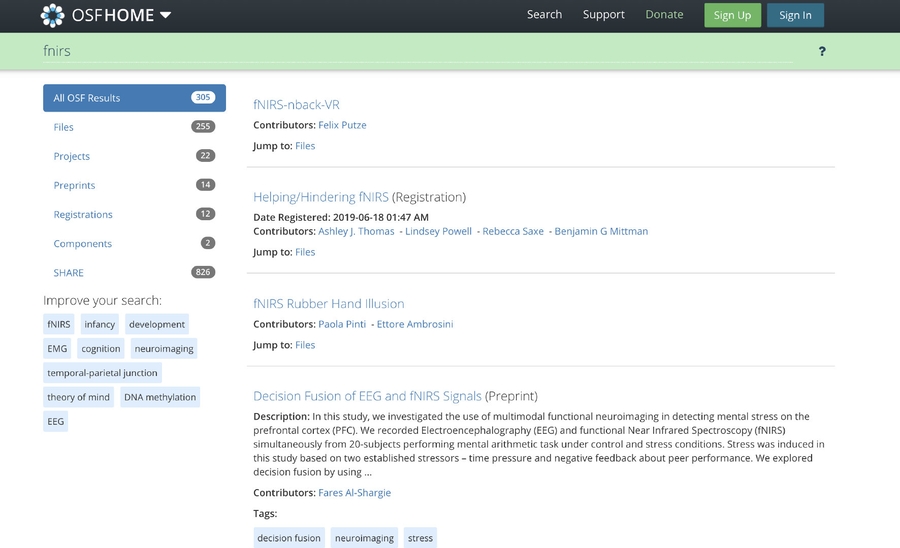Click the decision fusion tag
This screenshot has width=900, height=548.
pos(289,538)
